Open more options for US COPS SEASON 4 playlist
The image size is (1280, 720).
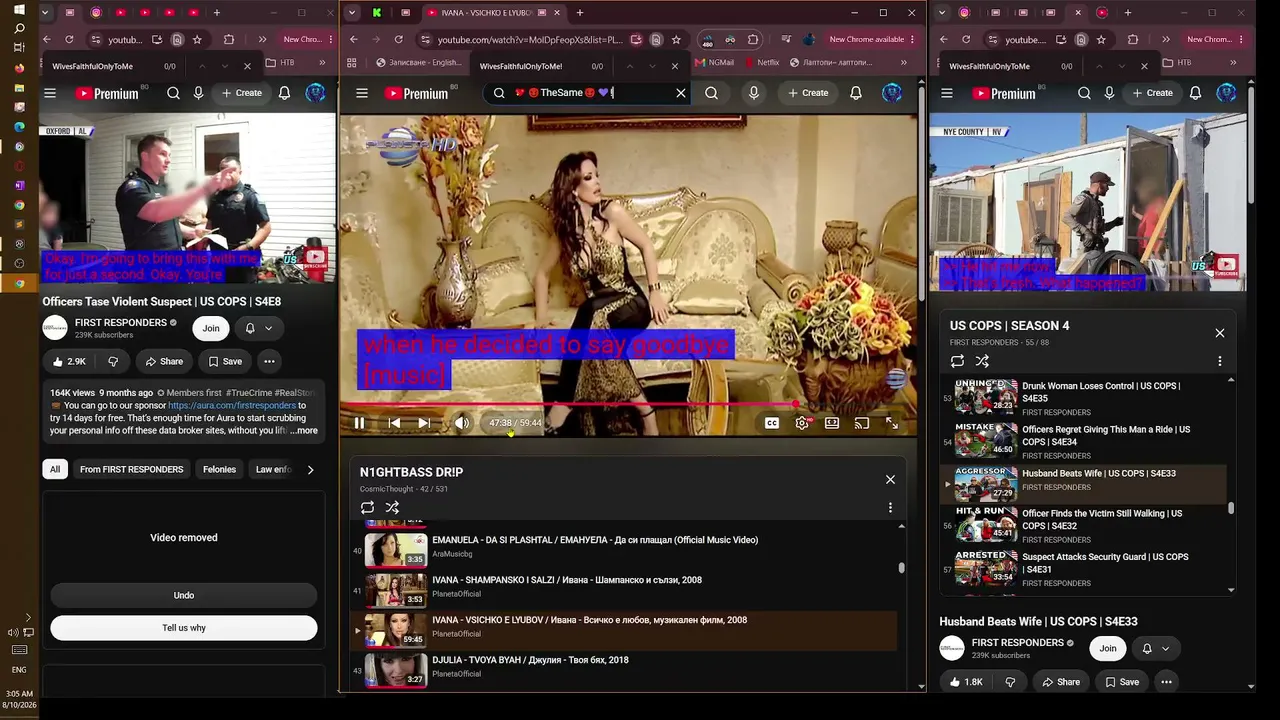click(1220, 361)
